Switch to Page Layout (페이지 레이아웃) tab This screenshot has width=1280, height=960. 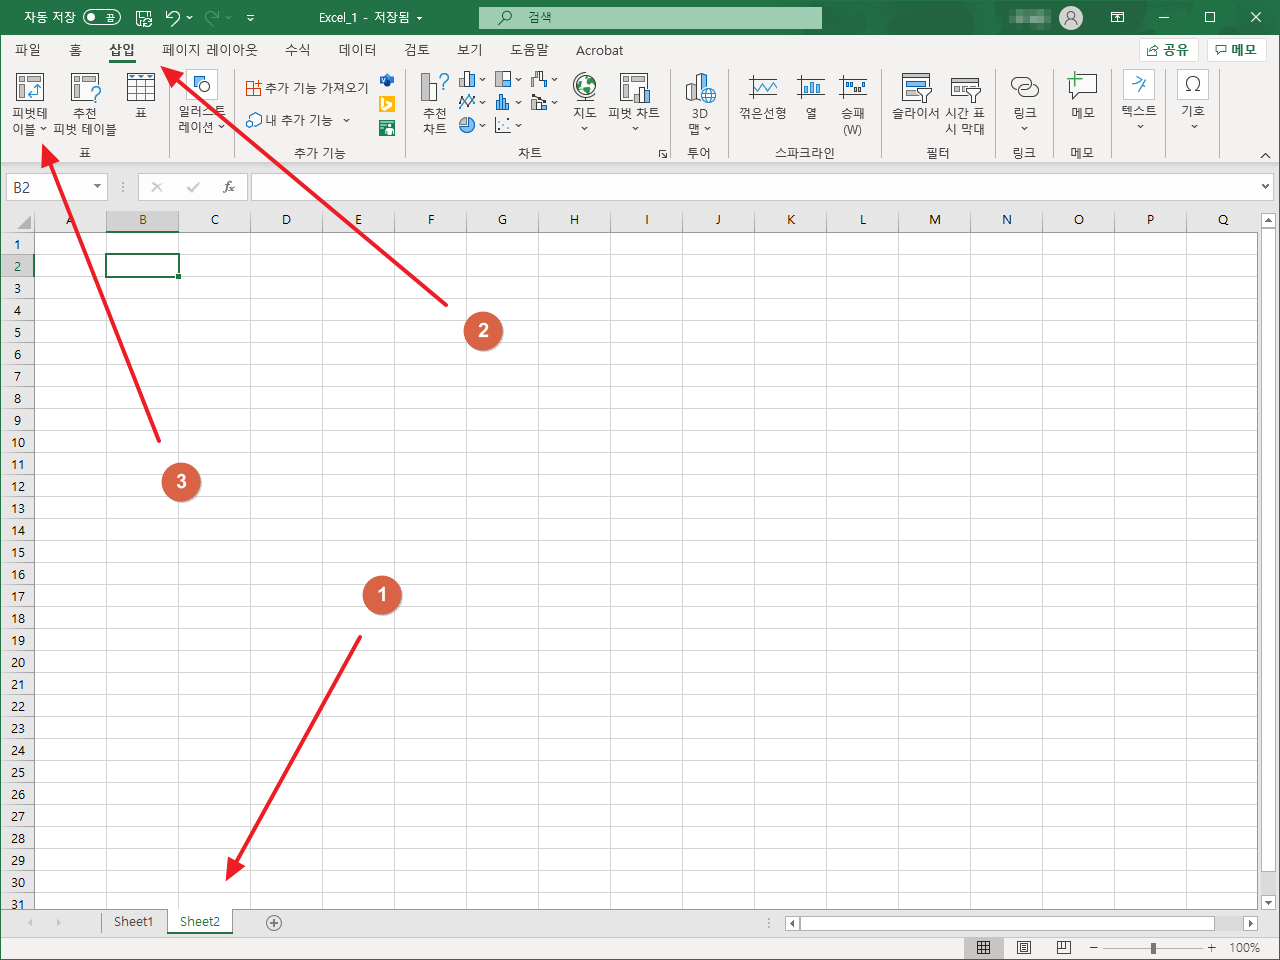[x=210, y=50]
